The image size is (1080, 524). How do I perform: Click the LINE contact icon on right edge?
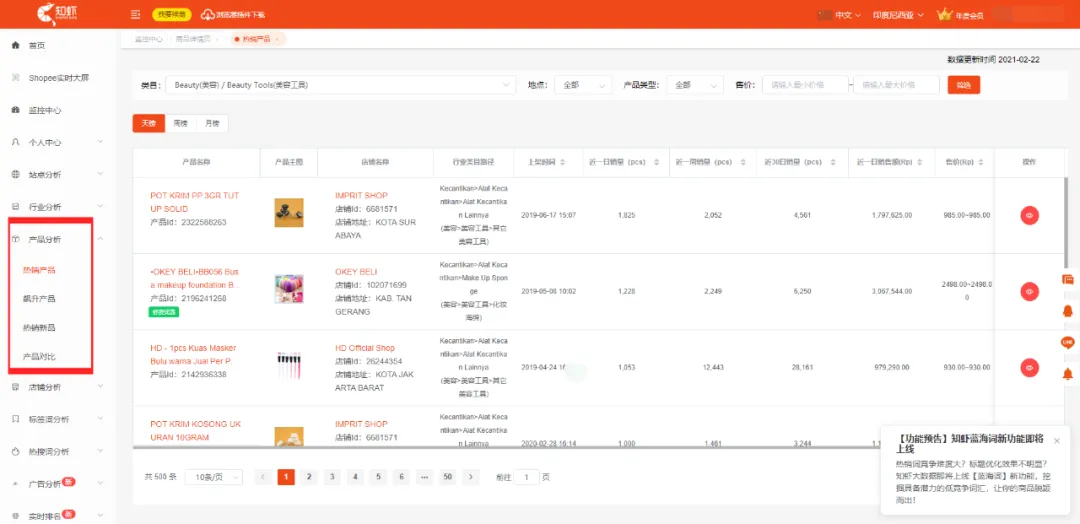coord(1068,342)
